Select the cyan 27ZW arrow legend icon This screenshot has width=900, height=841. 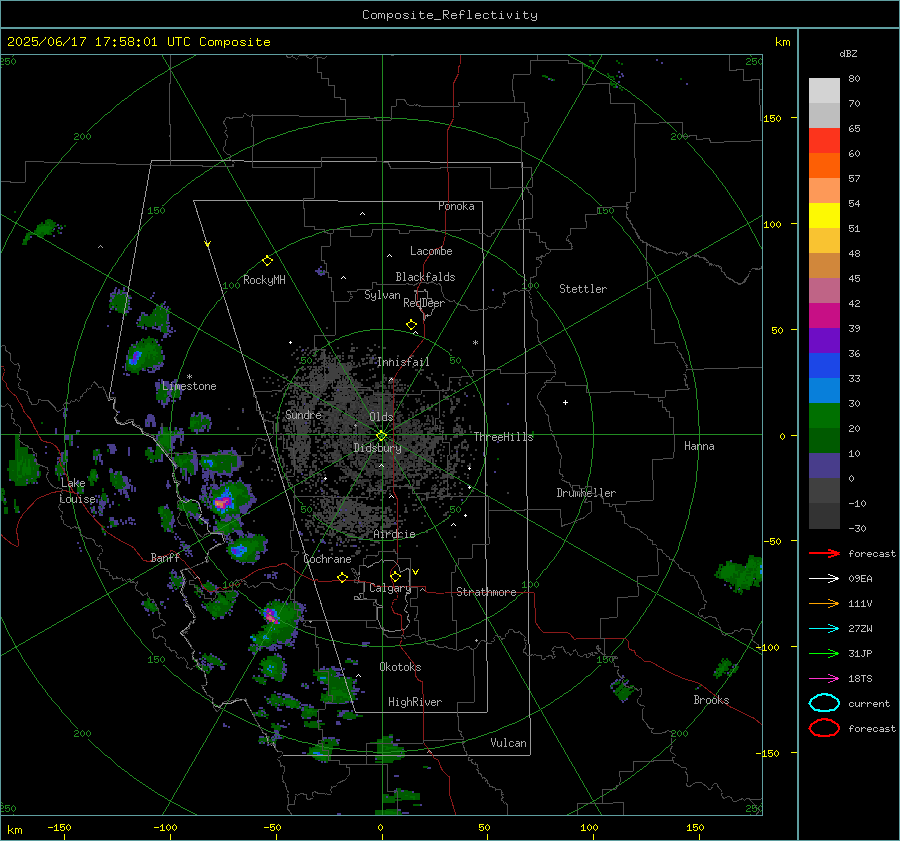click(x=824, y=628)
